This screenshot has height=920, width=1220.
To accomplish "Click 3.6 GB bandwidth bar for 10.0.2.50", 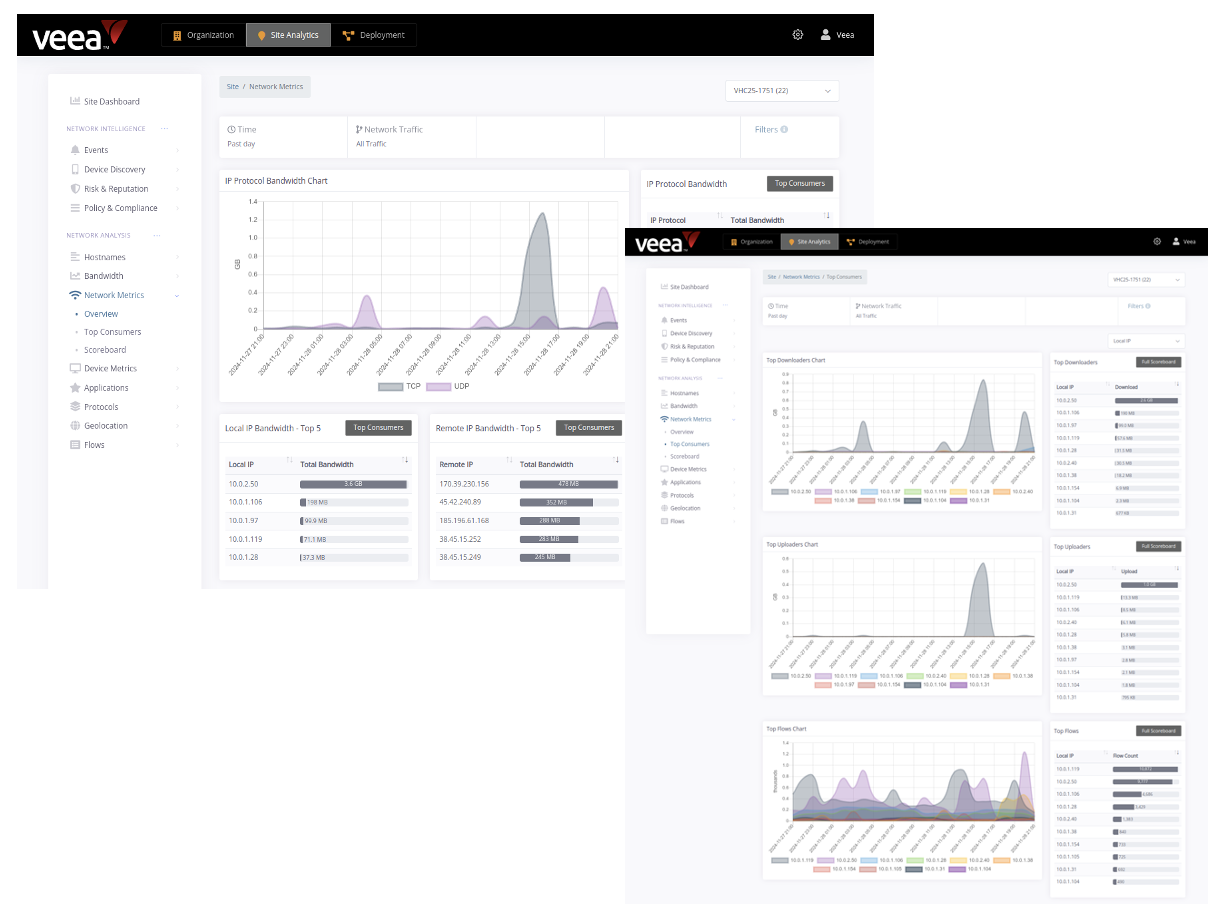I will click(354, 484).
